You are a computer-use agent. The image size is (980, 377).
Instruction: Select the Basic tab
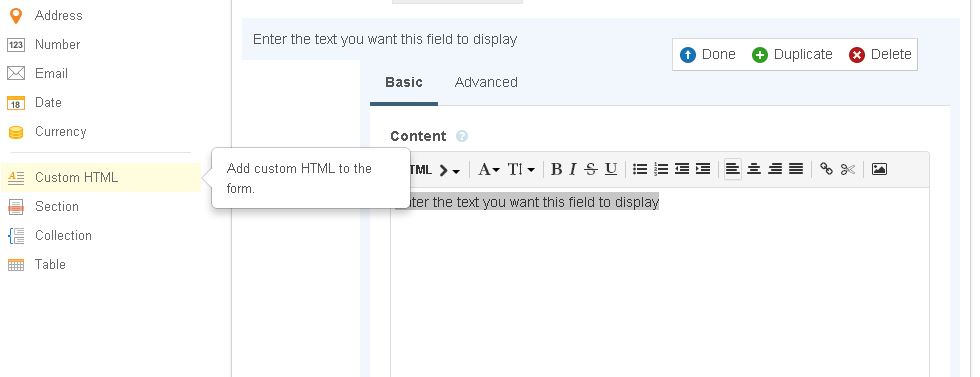pos(404,83)
